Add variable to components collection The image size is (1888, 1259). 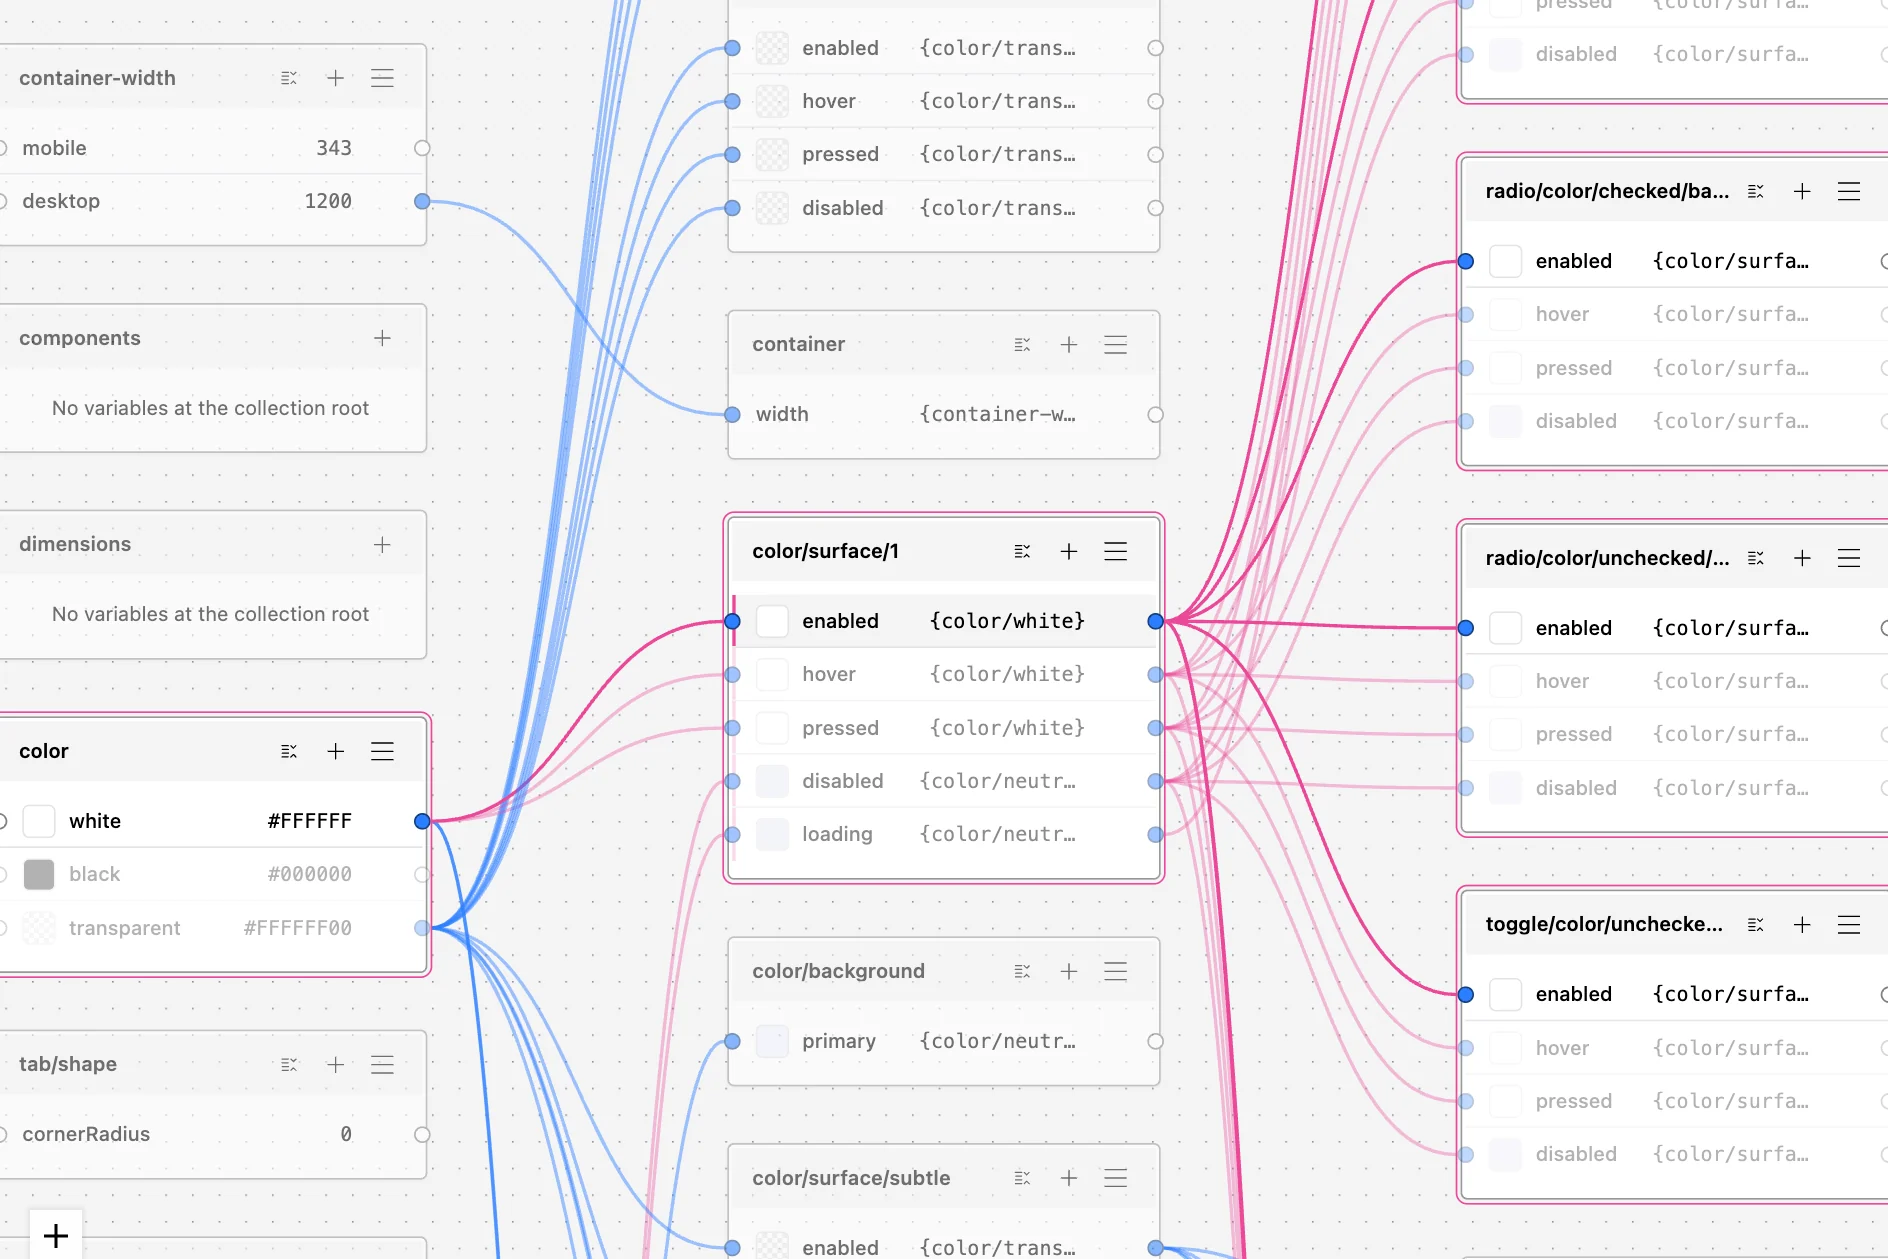click(x=382, y=338)
